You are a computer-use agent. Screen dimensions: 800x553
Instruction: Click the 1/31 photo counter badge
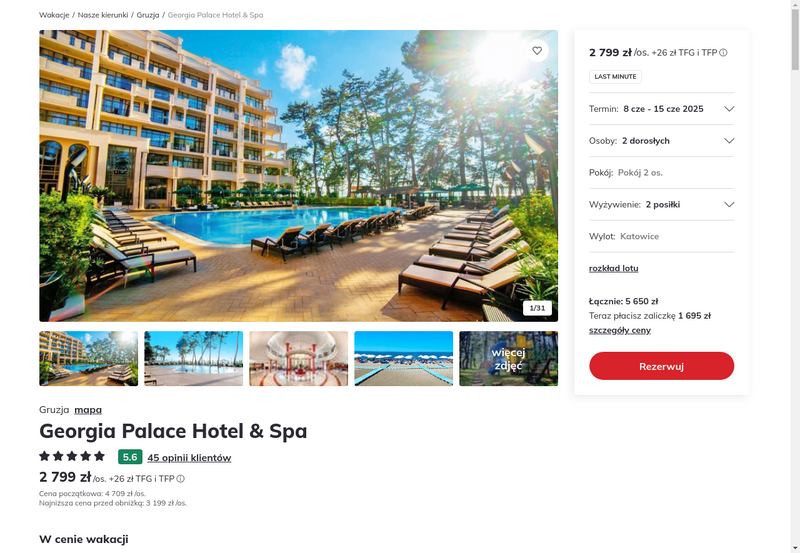tap(537, 308)
